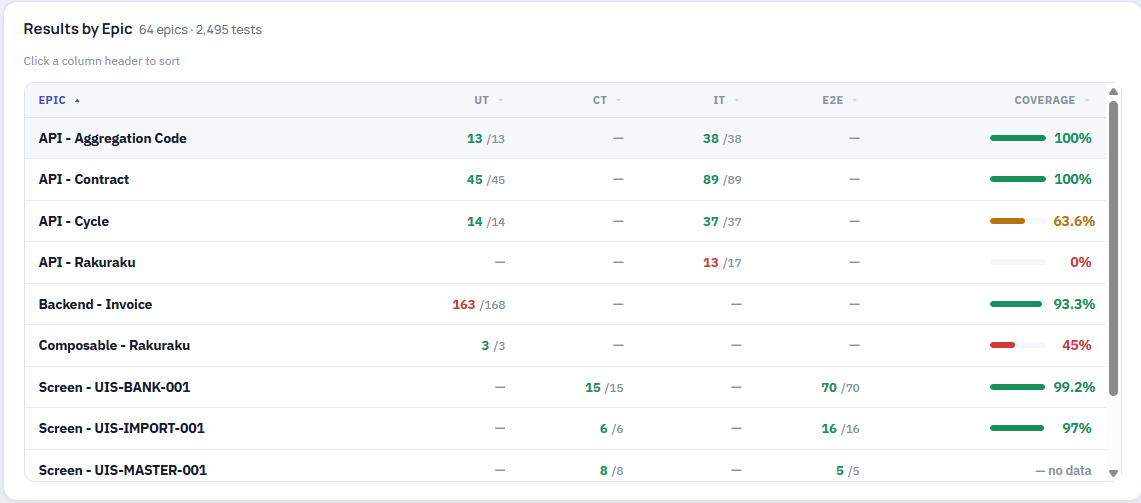Viewport: 1141px width, 503px height.
Task: Sort by the E2E column header
Action: click(839, 100)
